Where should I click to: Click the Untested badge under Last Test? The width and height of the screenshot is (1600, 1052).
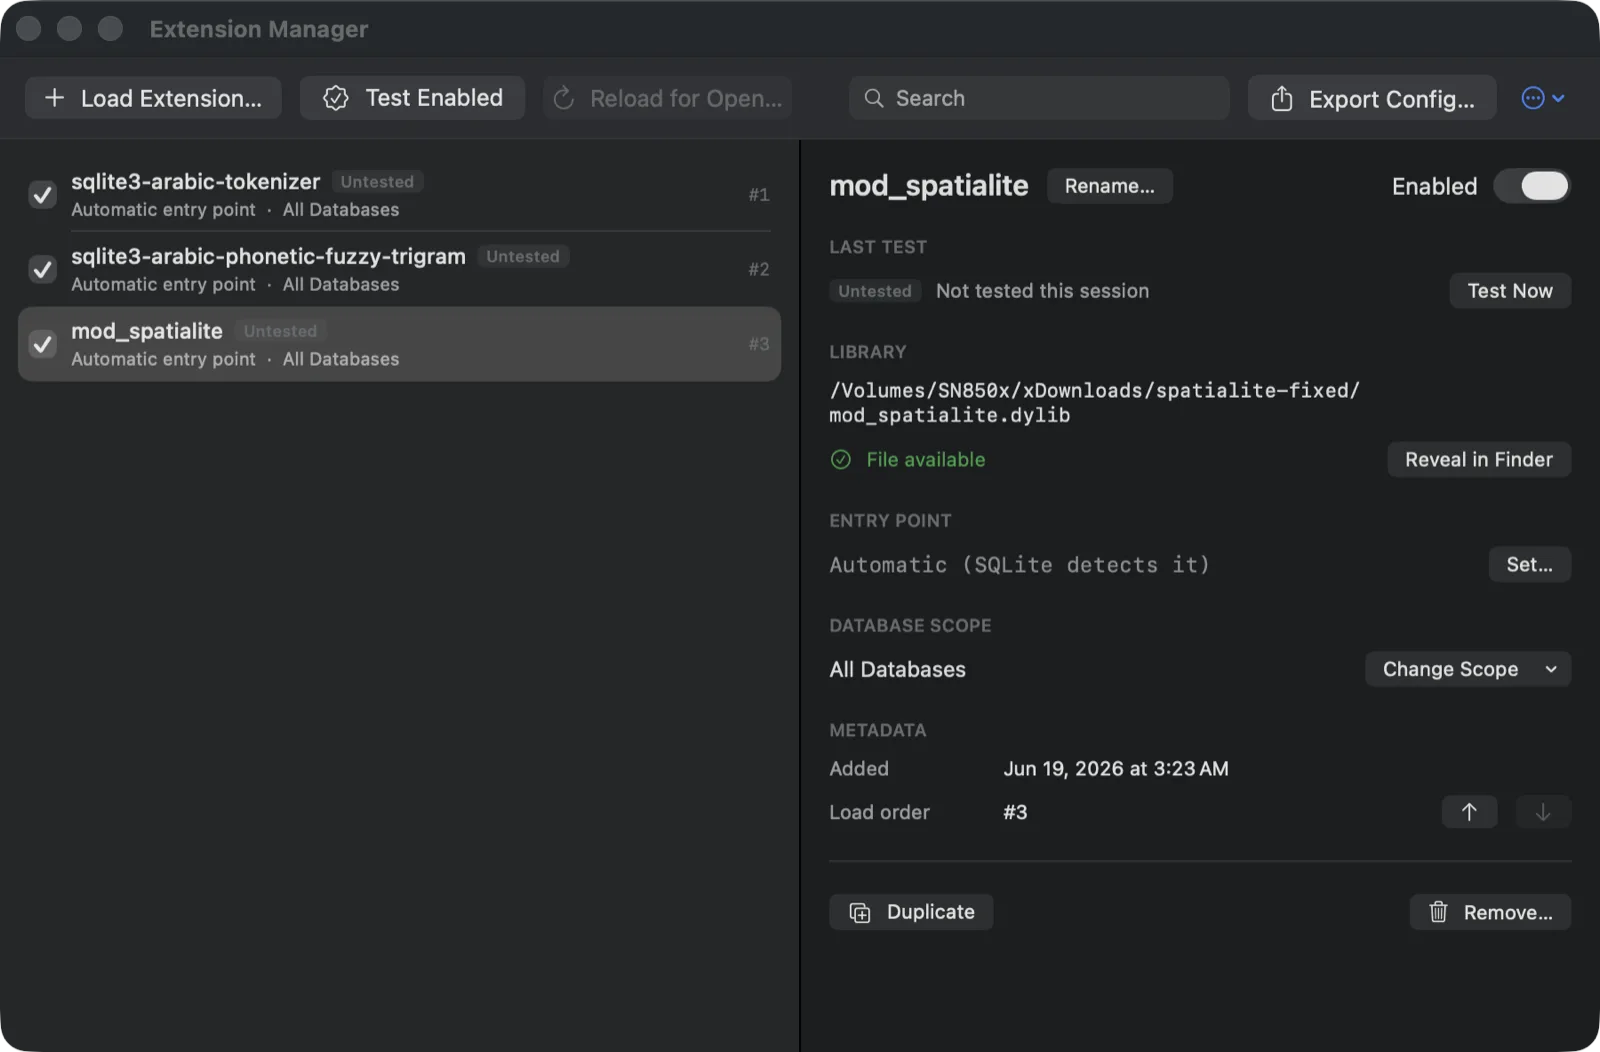[875, 291]
